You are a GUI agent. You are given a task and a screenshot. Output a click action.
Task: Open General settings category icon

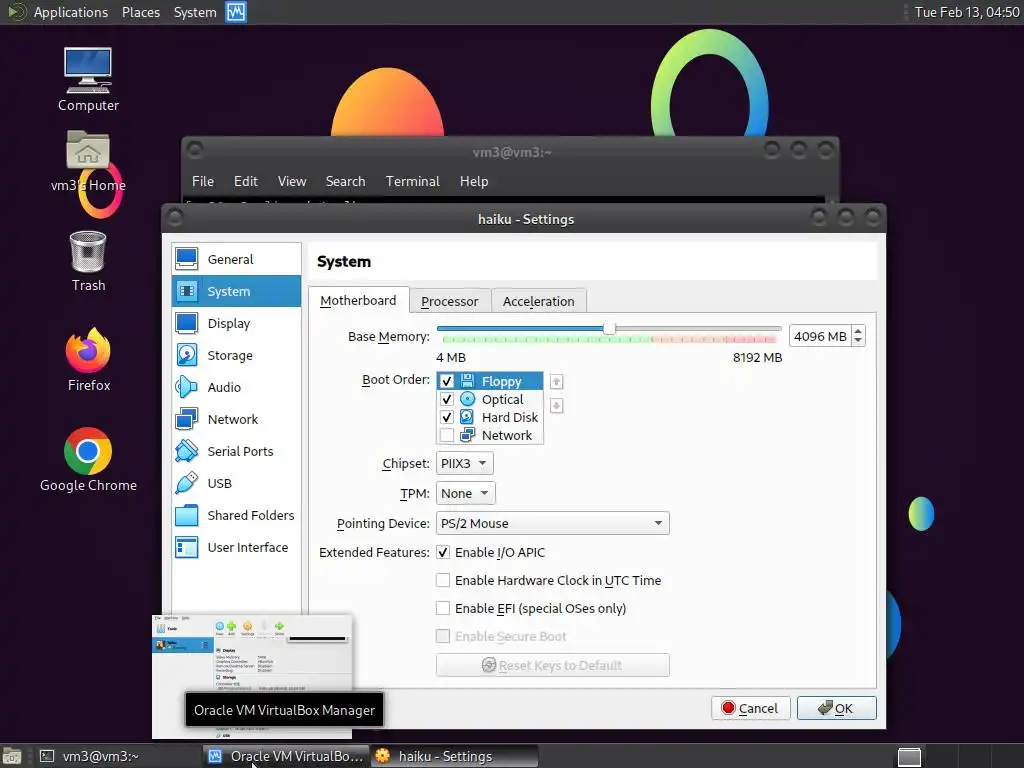187,259
